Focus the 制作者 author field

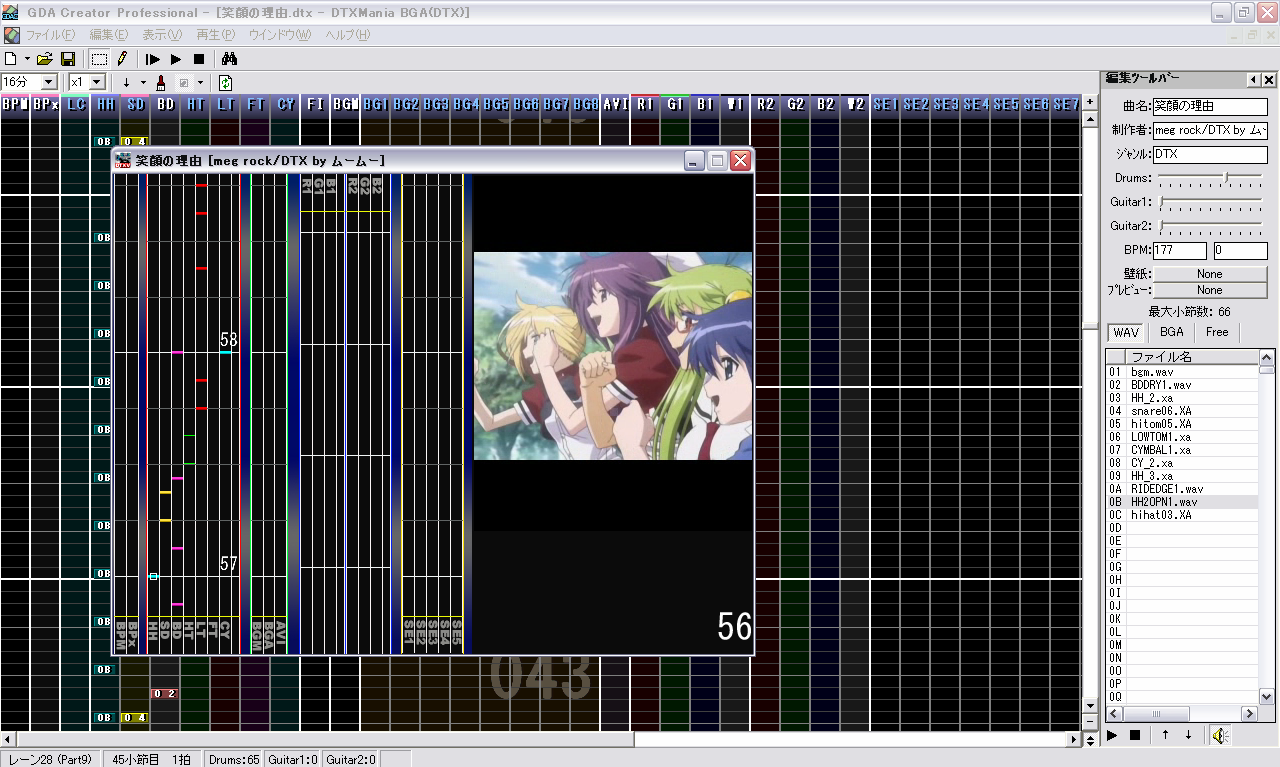[1210, 130]
